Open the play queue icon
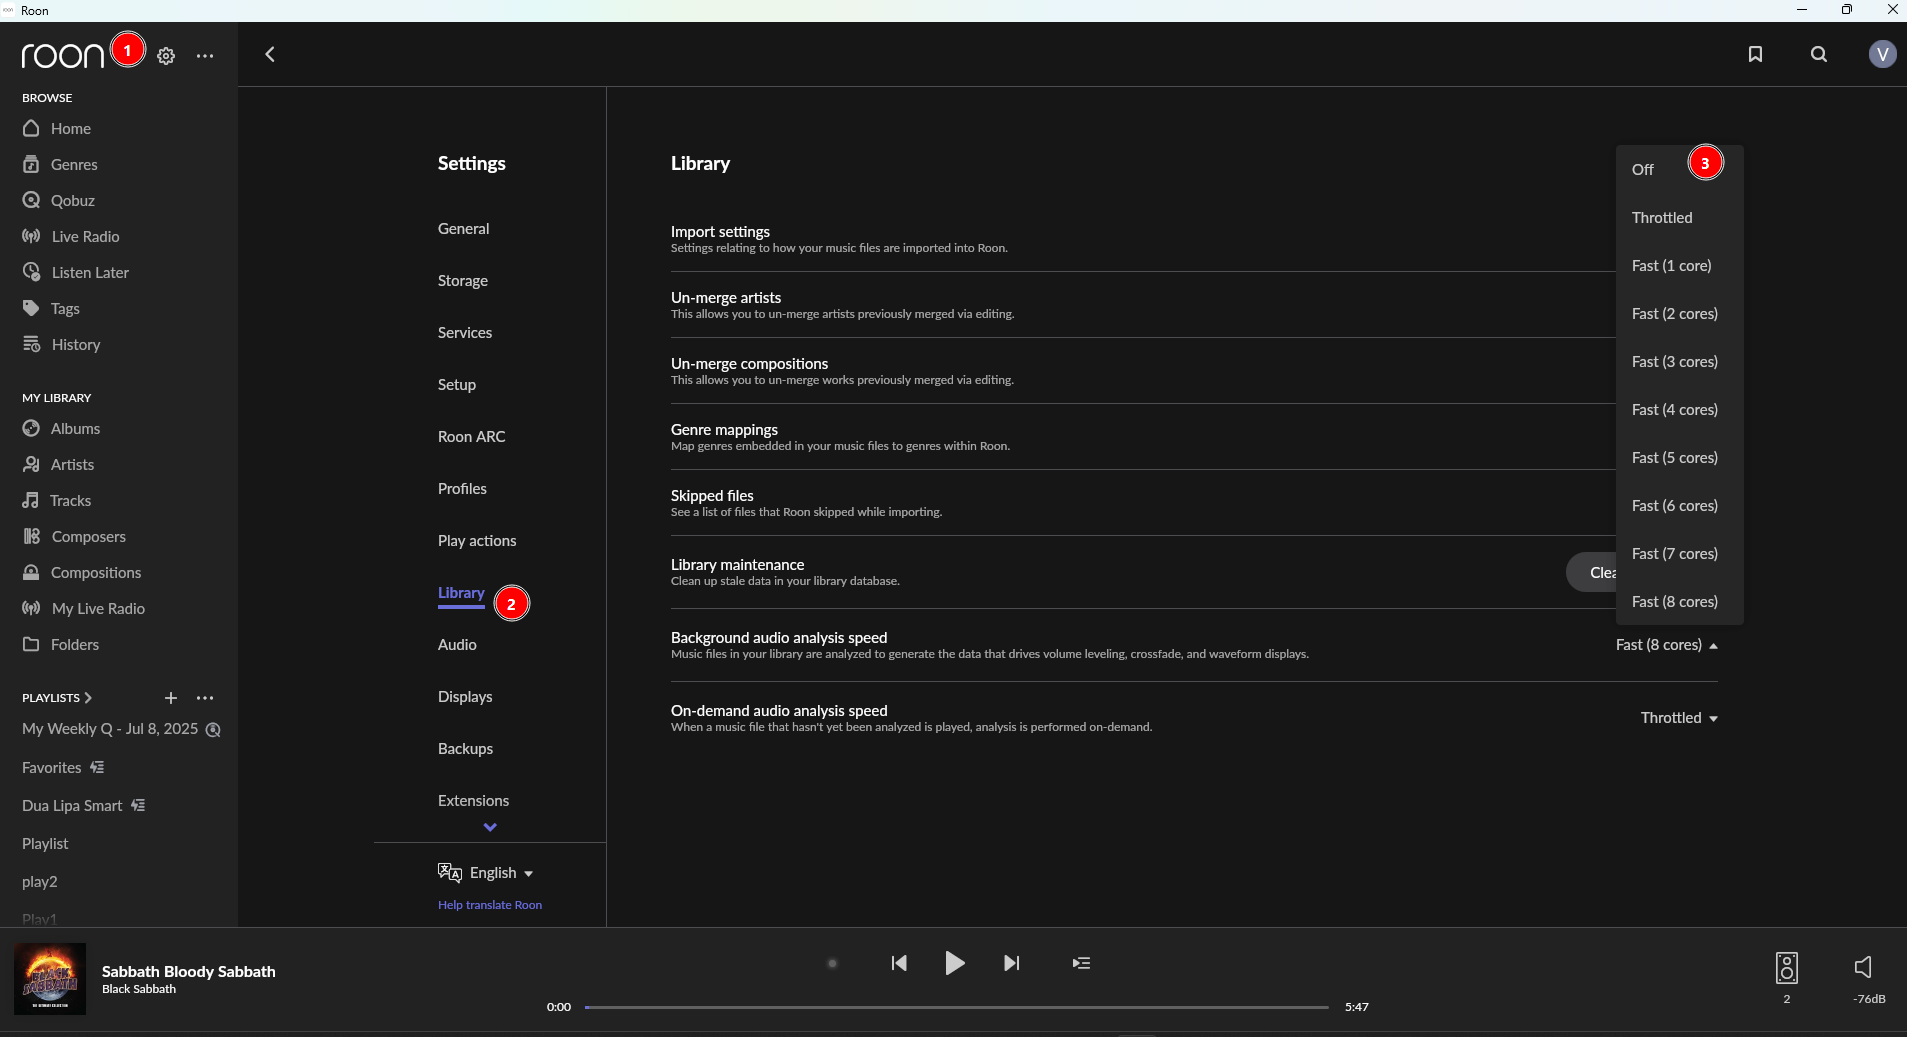The width and height of the screenshot is (1907, 1037). 1081,963
